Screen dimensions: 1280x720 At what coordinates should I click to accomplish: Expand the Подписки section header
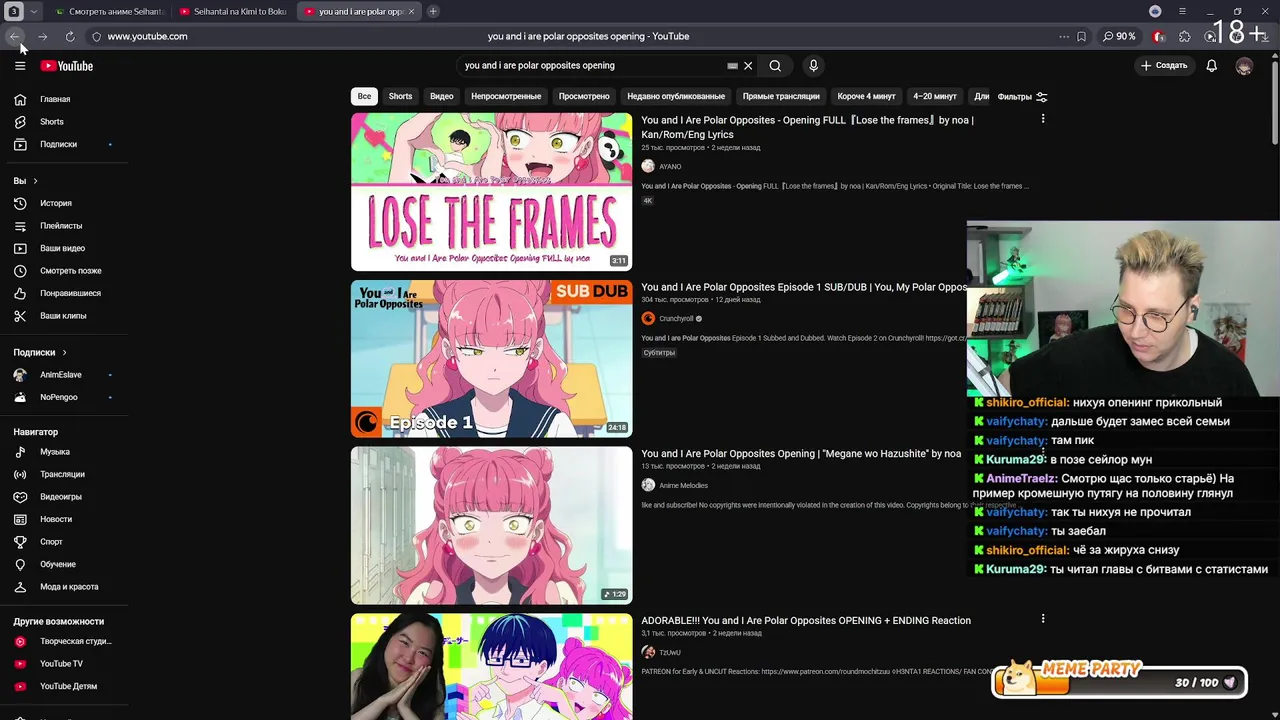[40, 352]
